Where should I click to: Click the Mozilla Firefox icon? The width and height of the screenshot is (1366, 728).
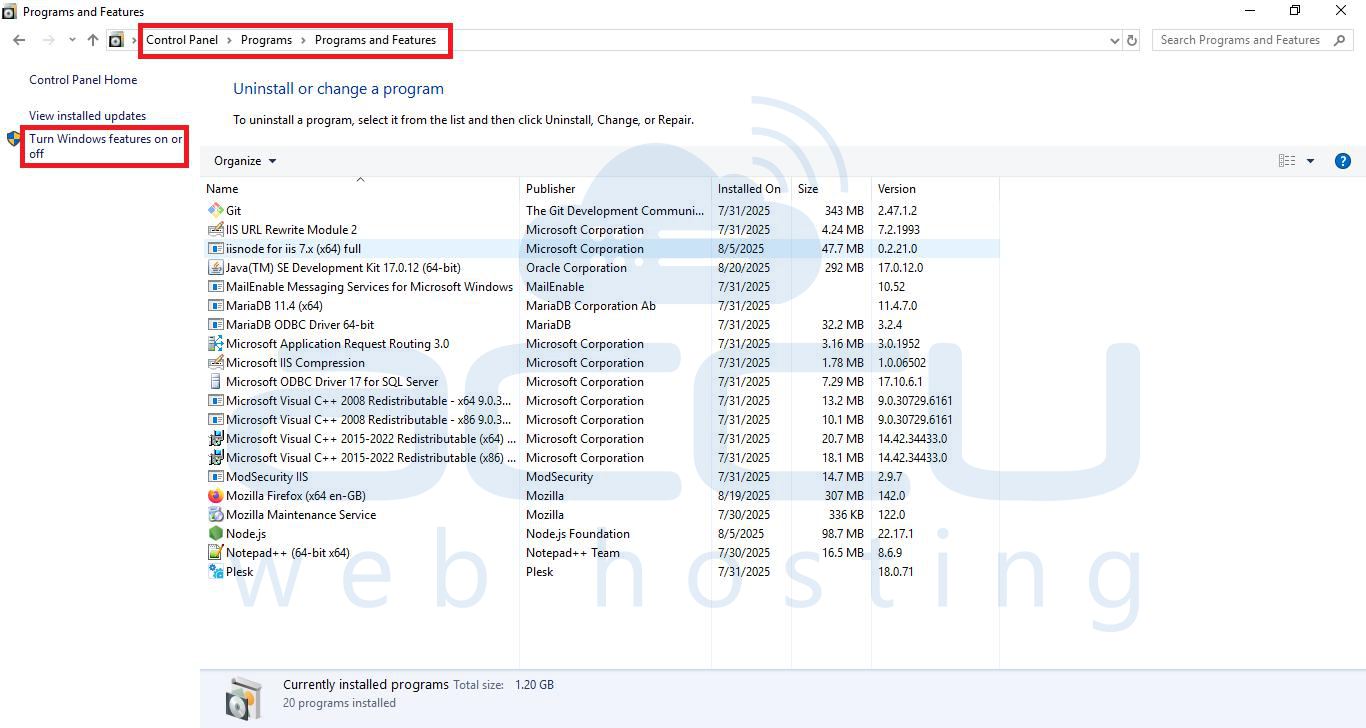pyautogui.click(x=214, y=495)
